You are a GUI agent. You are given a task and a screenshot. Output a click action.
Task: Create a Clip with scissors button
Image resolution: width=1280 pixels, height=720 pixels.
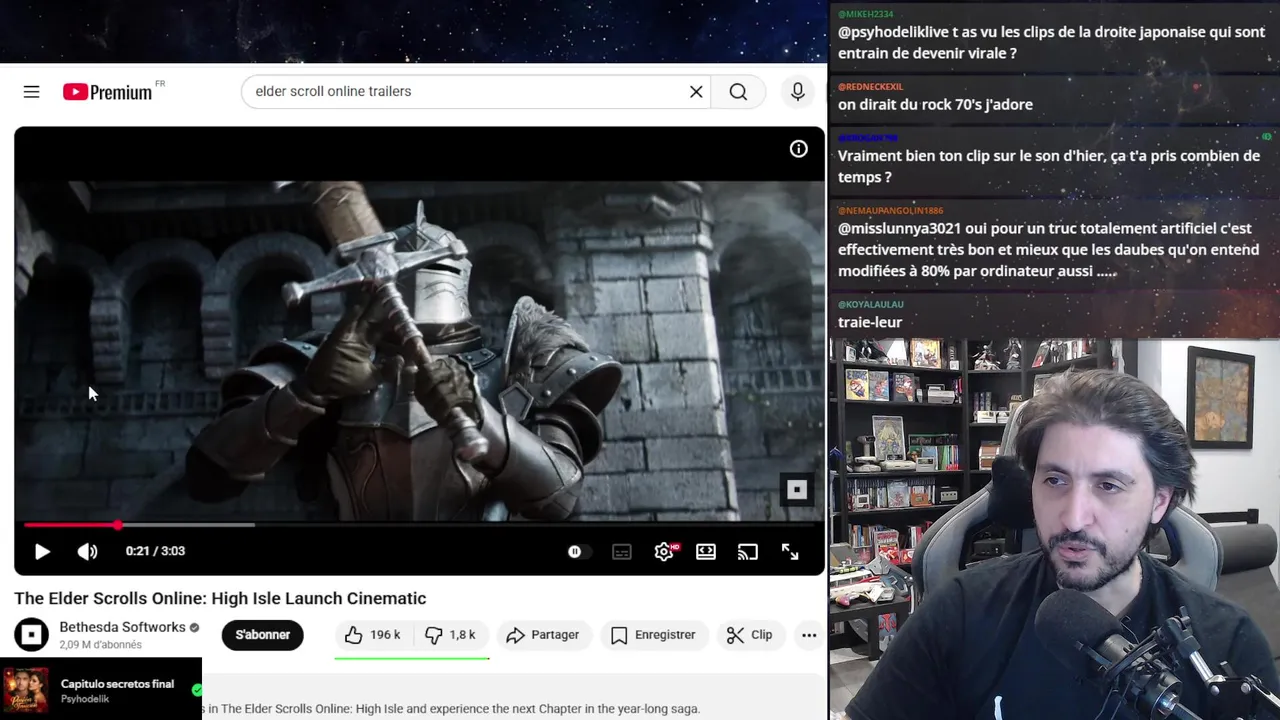pos(750,635)
